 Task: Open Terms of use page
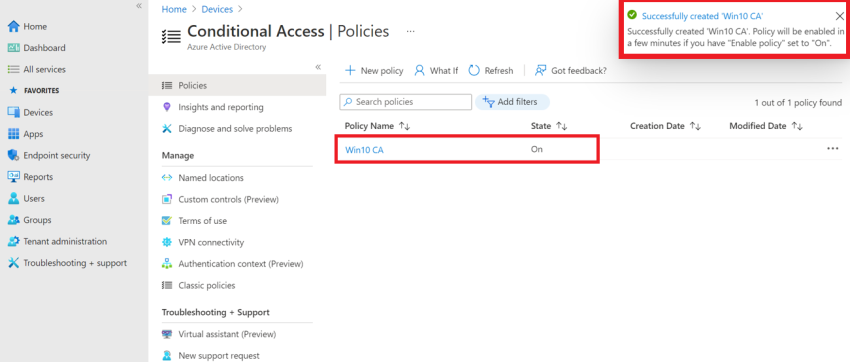click(x=203, y=221)
